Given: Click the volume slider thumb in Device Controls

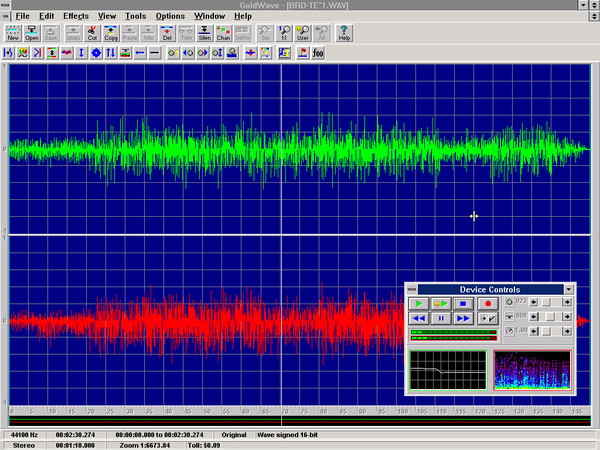Looking at the screenshot, I should tap(547, 302).
